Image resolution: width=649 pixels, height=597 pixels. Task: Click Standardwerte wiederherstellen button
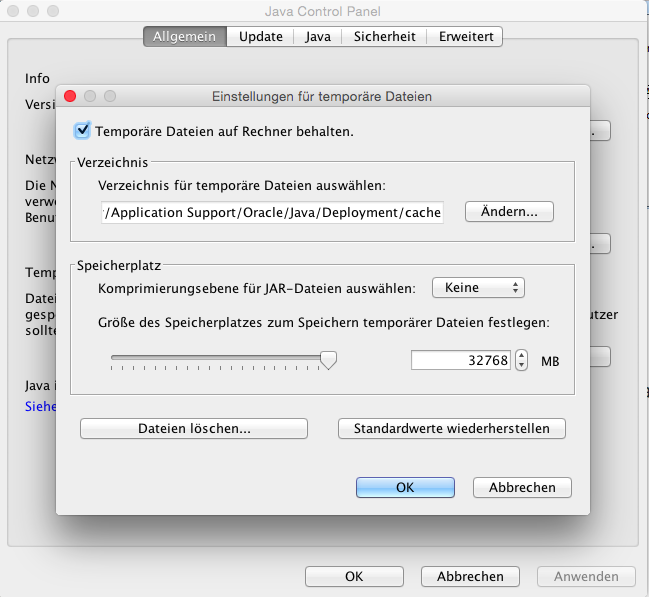(x=451, y=428)
